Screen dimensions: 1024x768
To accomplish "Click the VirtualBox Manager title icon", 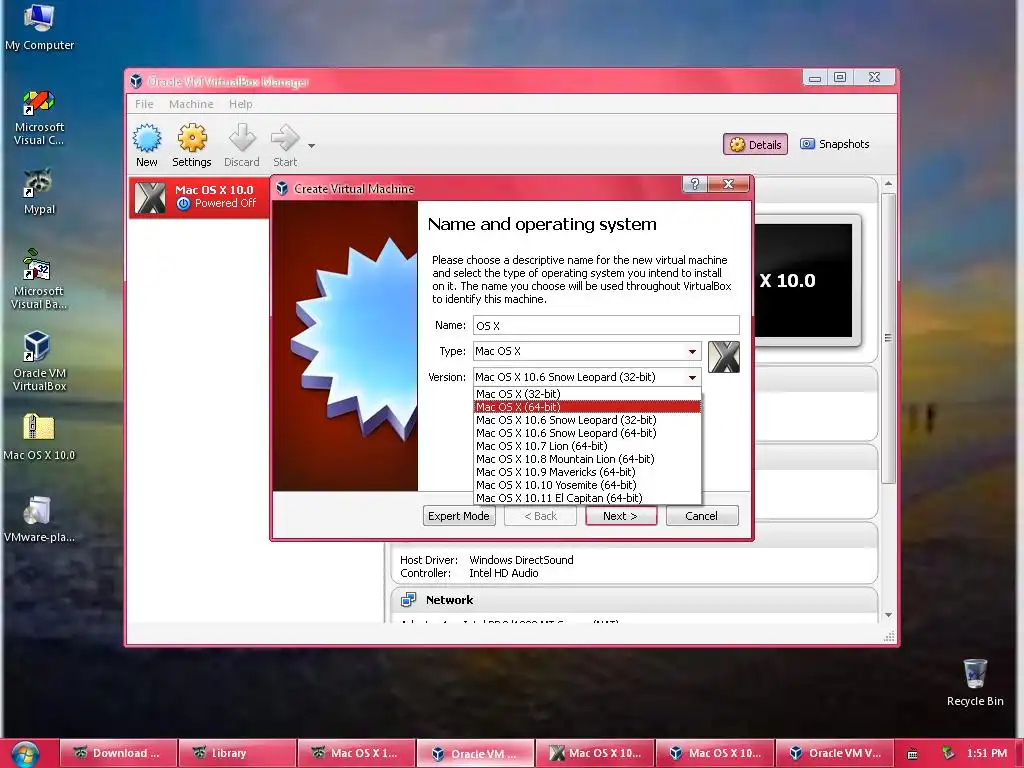I will coord(136,81).
